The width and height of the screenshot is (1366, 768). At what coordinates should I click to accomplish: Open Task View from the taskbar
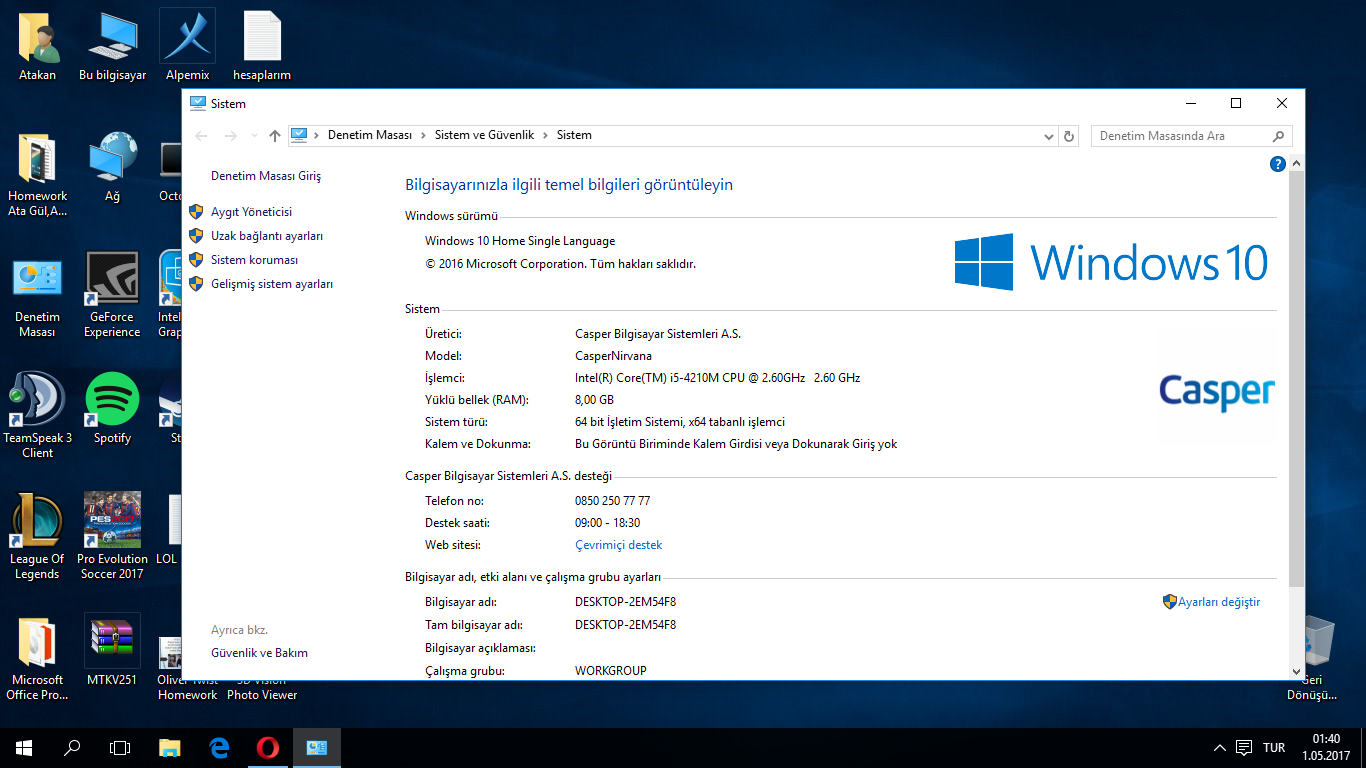pos(120,747)
